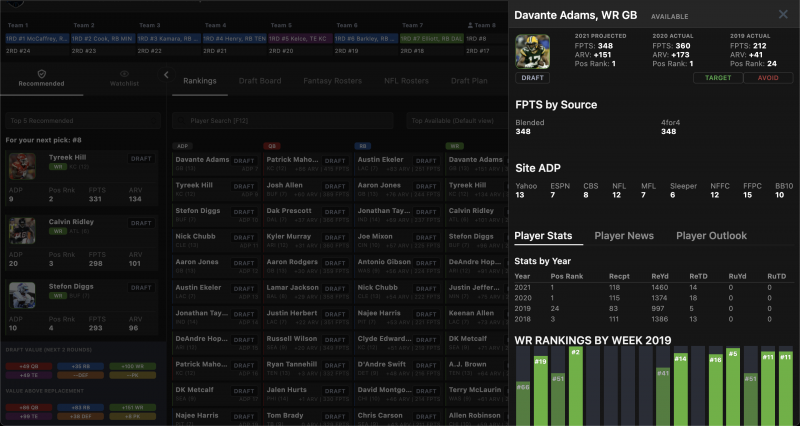Draft Austin Ekeler in RB column
Image resolution: width=800 pixels, height=426 pixels.
click(426, 161)
